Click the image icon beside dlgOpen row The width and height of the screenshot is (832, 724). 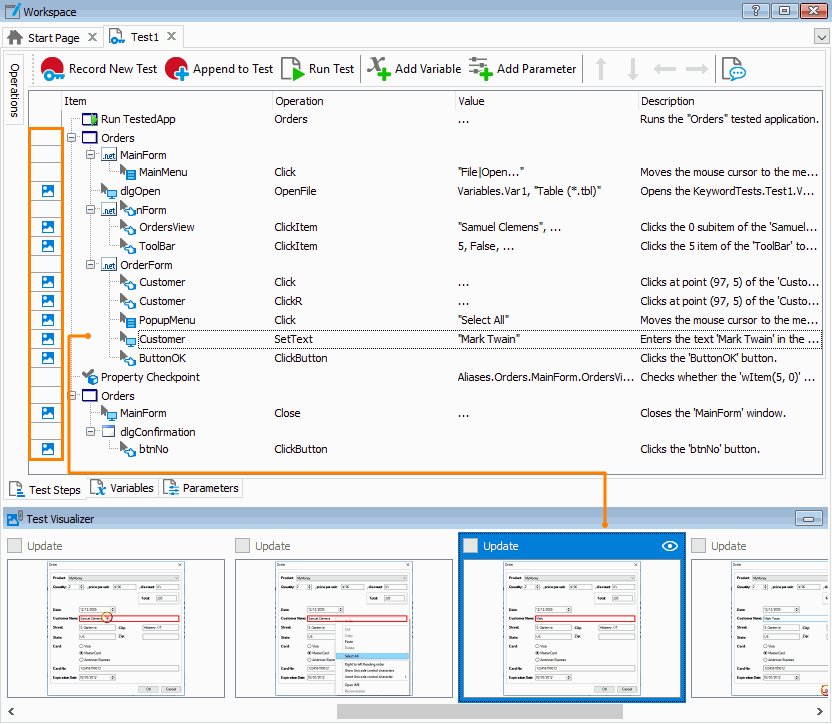click(x=48, y=191)
